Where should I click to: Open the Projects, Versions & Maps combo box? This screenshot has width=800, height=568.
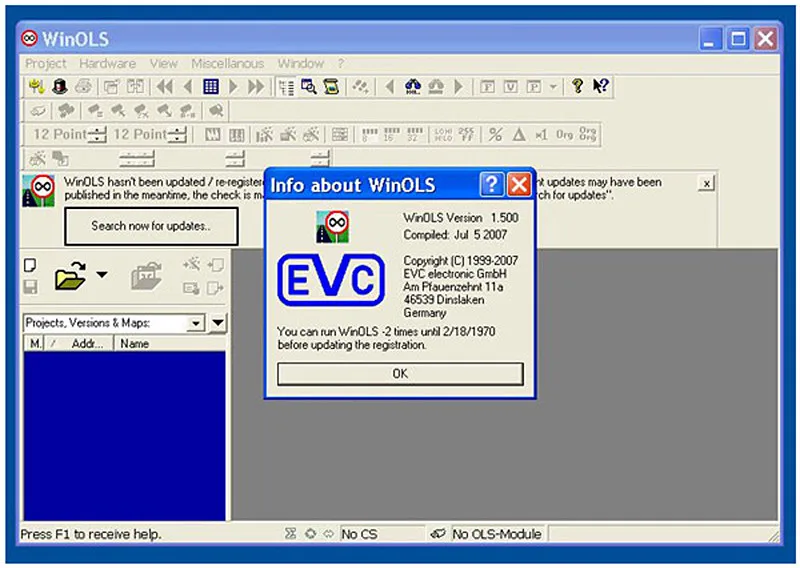(x=114, y=323)
